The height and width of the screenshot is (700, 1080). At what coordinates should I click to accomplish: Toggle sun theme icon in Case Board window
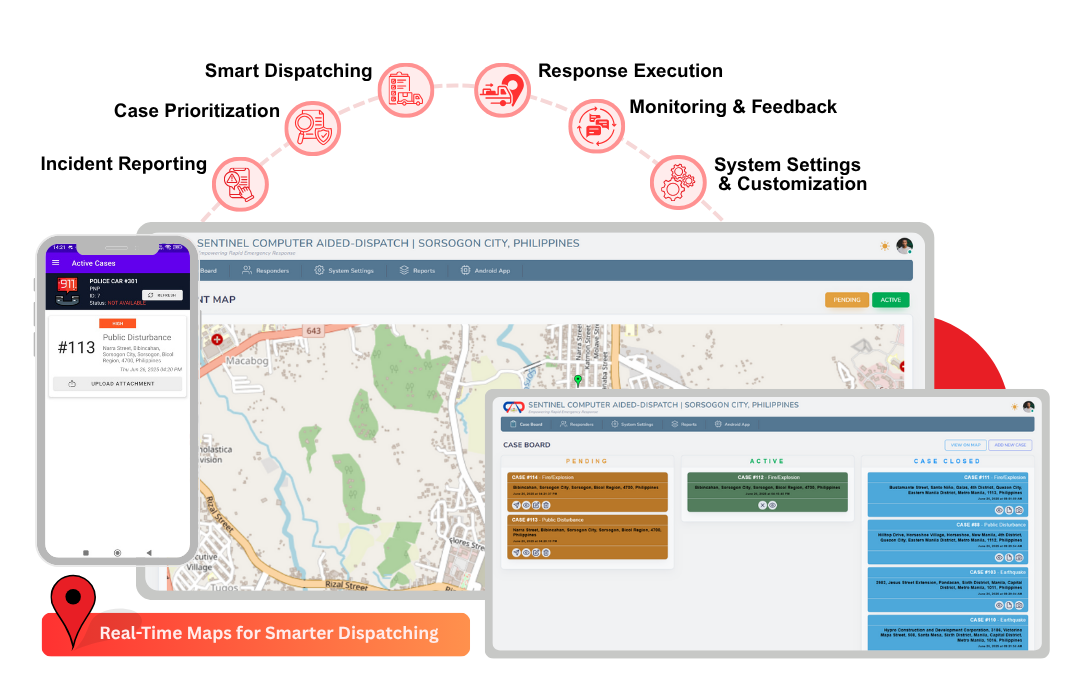point(1014,407)
